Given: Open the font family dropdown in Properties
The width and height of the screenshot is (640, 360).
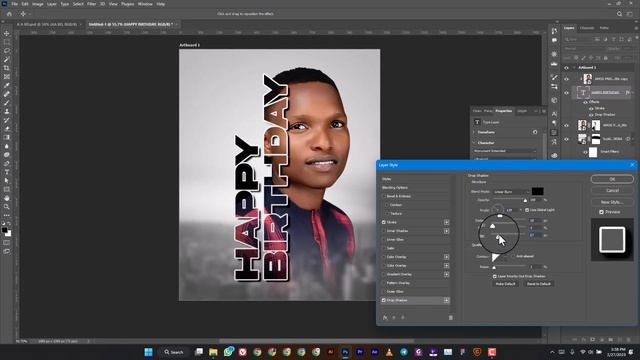Looking at the screenshot, I should click(x=505, y=151).
